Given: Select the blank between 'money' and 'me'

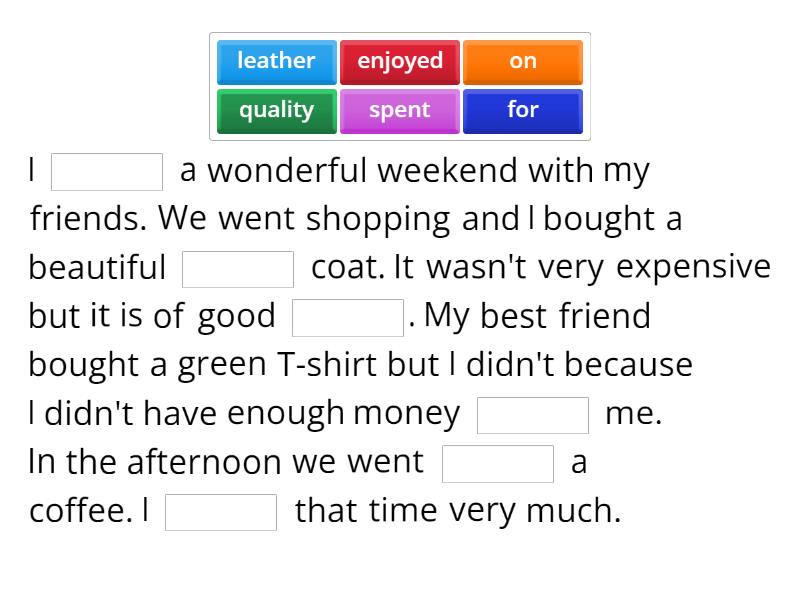Looking at the screenshot, I should pos(533,415).
